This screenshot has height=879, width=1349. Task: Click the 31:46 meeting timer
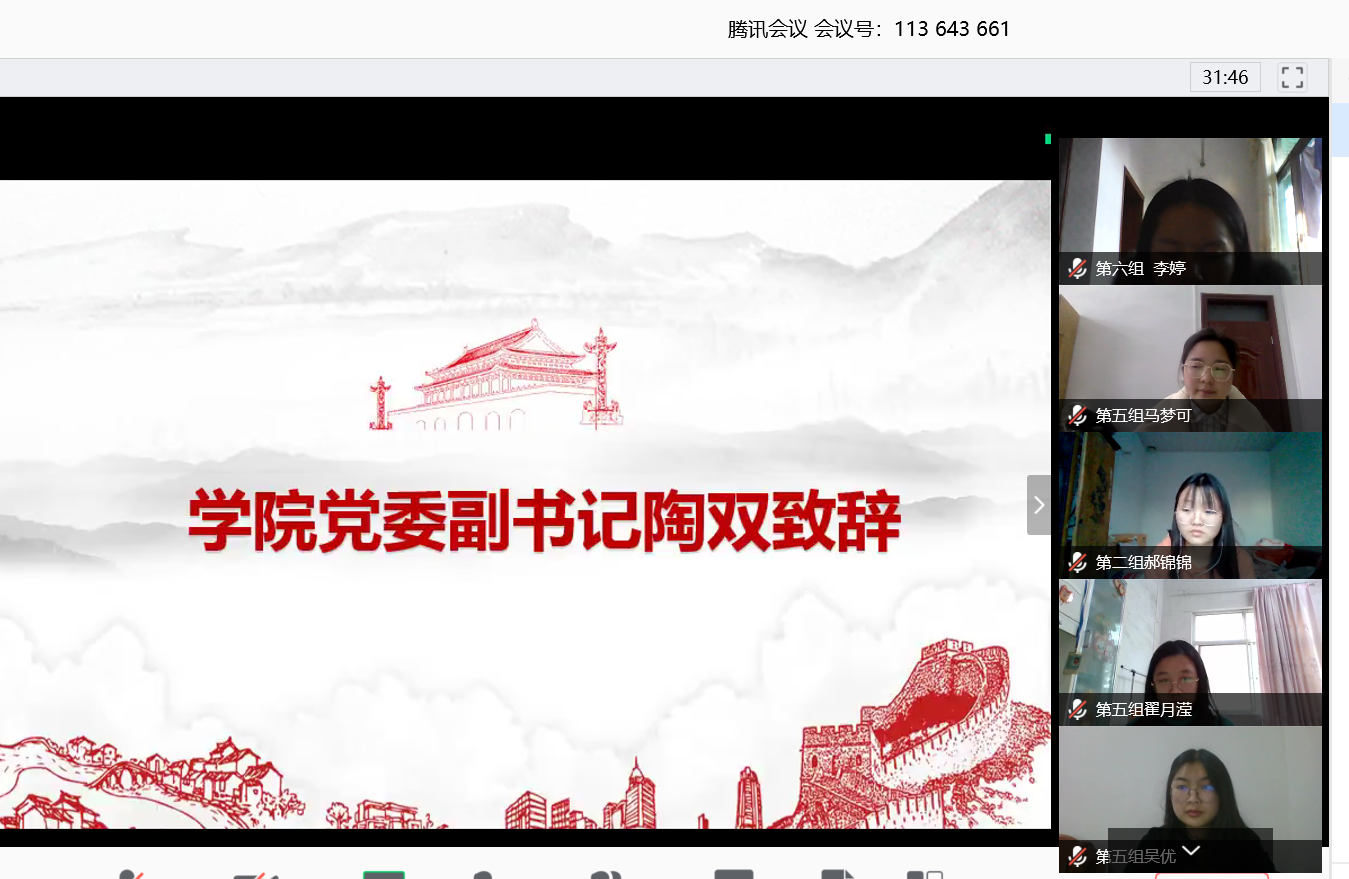click(1225, 78)
